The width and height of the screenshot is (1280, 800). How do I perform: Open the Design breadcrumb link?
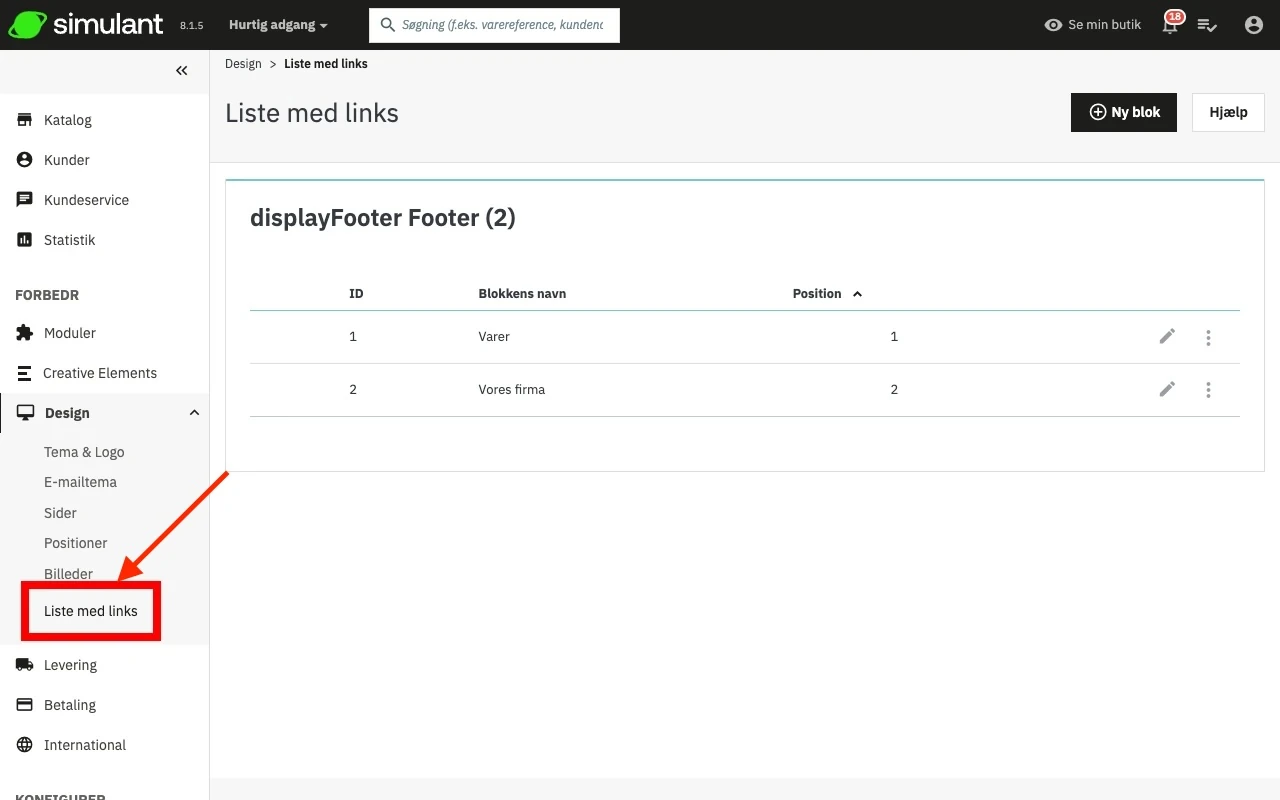243,63
